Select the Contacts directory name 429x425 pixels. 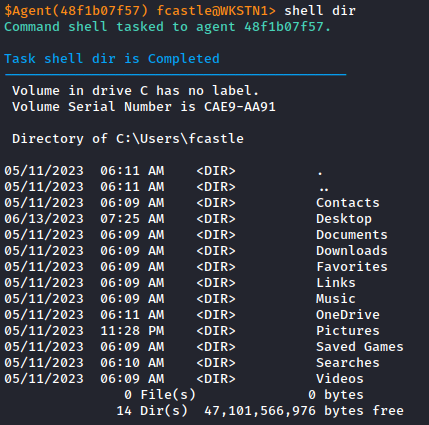(x=348, y=203)
